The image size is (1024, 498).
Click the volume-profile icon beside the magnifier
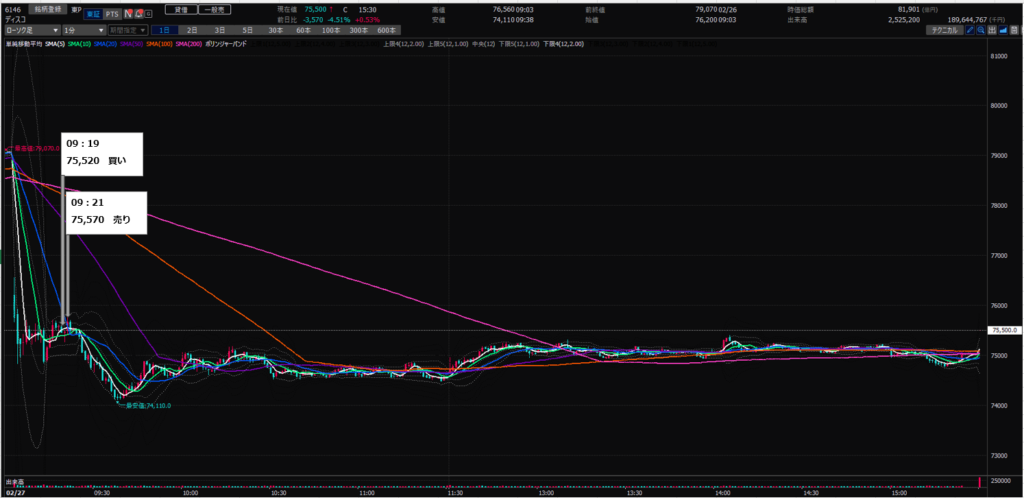click(x=991, y=32)
